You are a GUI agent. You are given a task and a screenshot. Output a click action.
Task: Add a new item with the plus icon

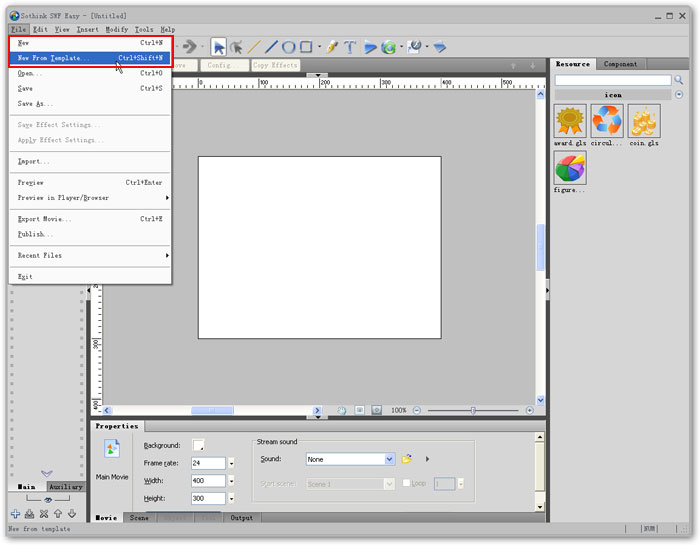point(15,514)
